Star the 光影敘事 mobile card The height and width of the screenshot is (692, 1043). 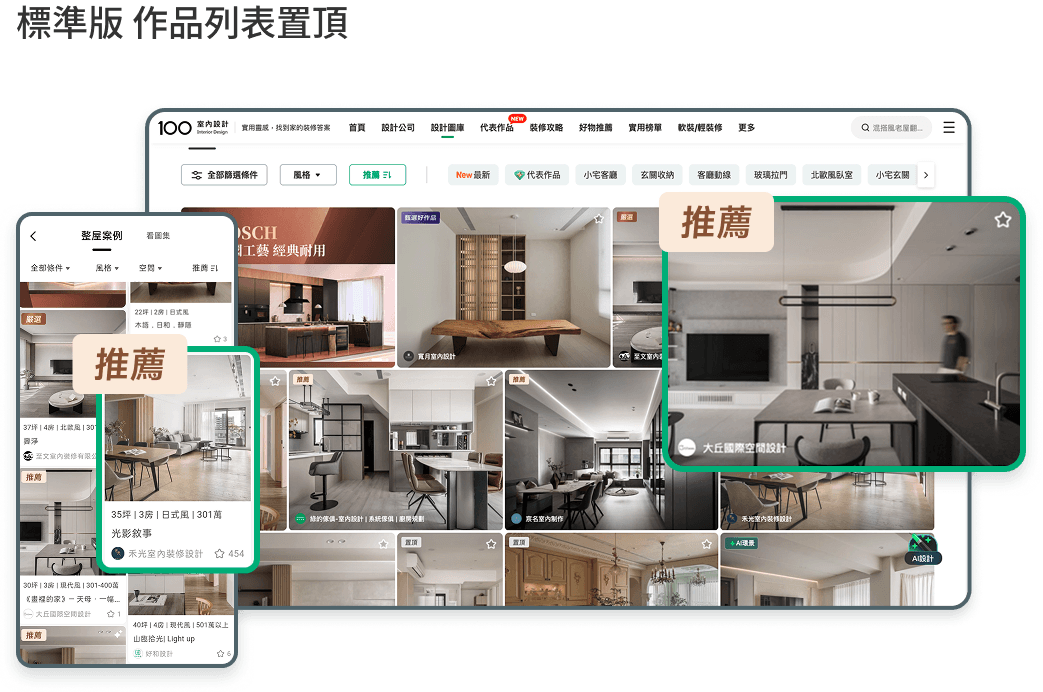pos(220,554)
